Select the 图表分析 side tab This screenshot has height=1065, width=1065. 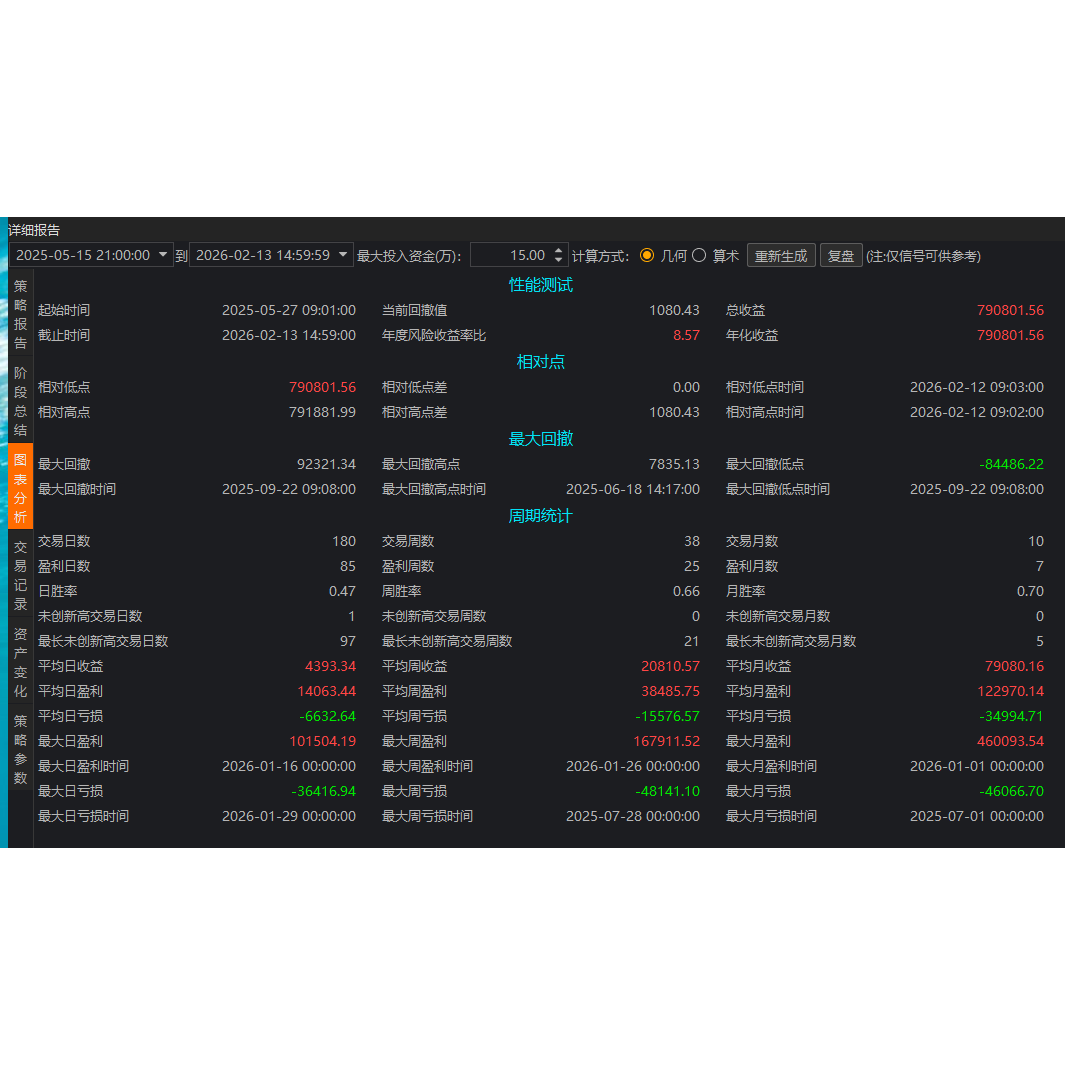click(x=20, y=487)
